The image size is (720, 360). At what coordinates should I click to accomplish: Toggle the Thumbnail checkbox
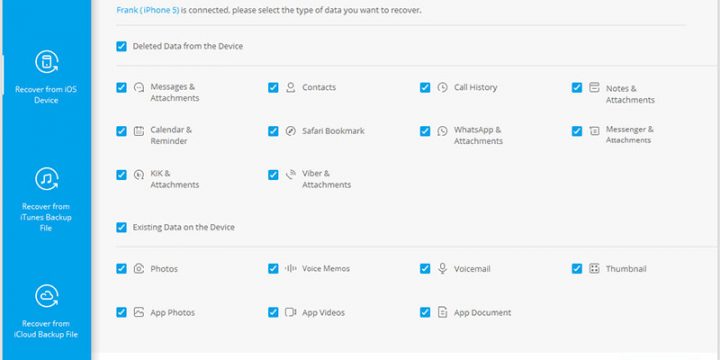click(577, 269)
